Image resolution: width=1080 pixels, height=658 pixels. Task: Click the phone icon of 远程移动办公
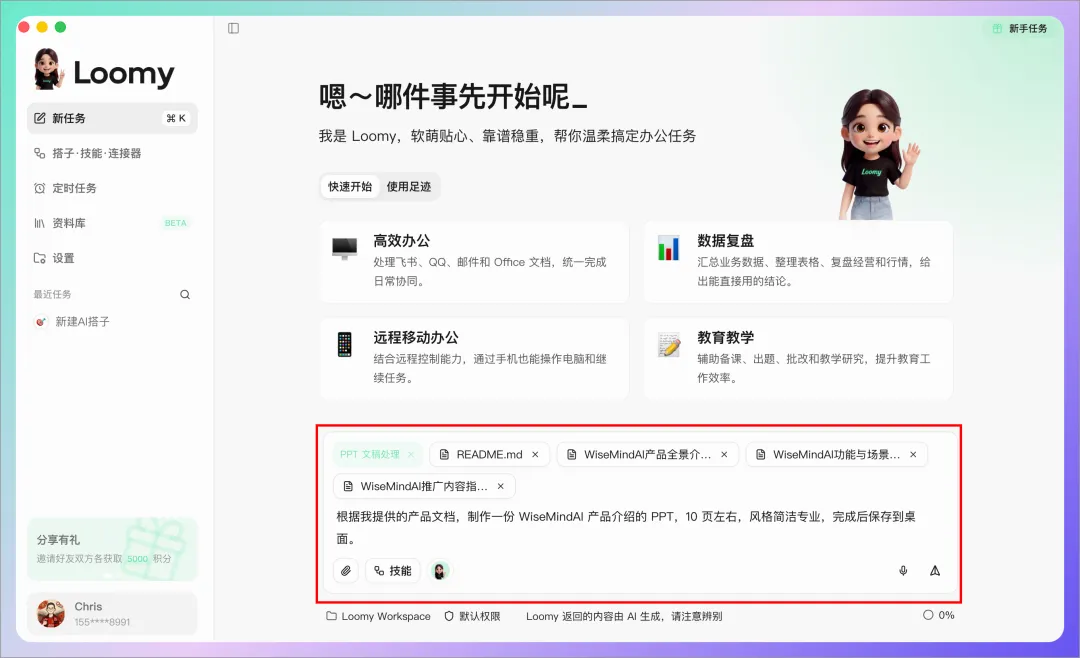[344, 345]
